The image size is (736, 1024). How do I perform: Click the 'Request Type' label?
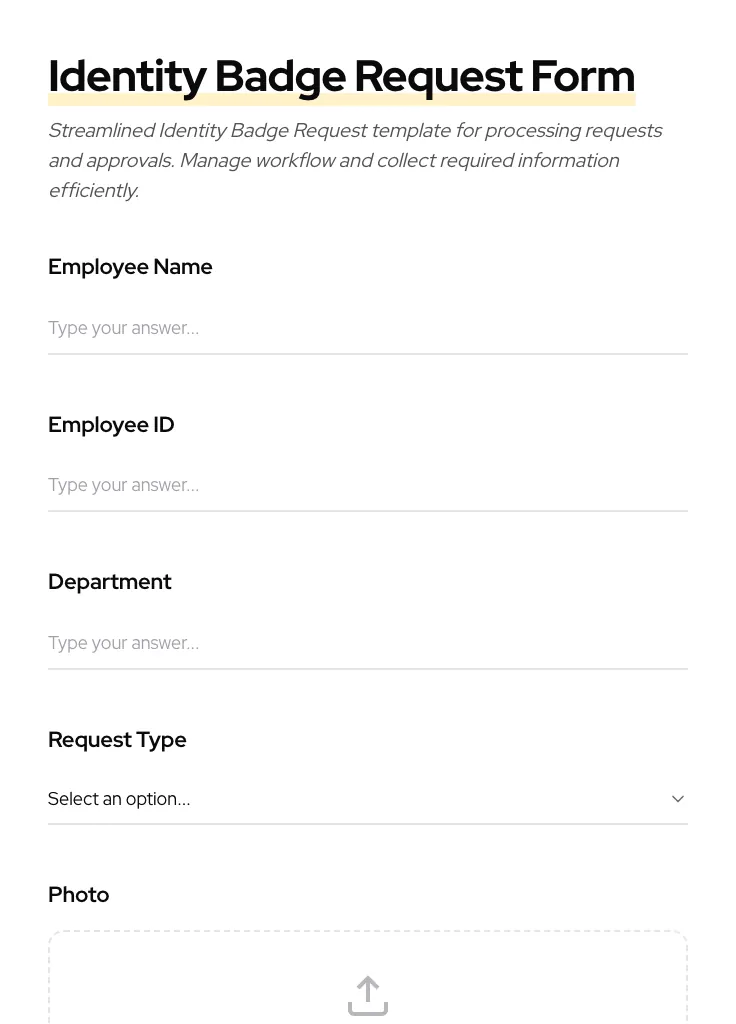[x=117, y=740]
